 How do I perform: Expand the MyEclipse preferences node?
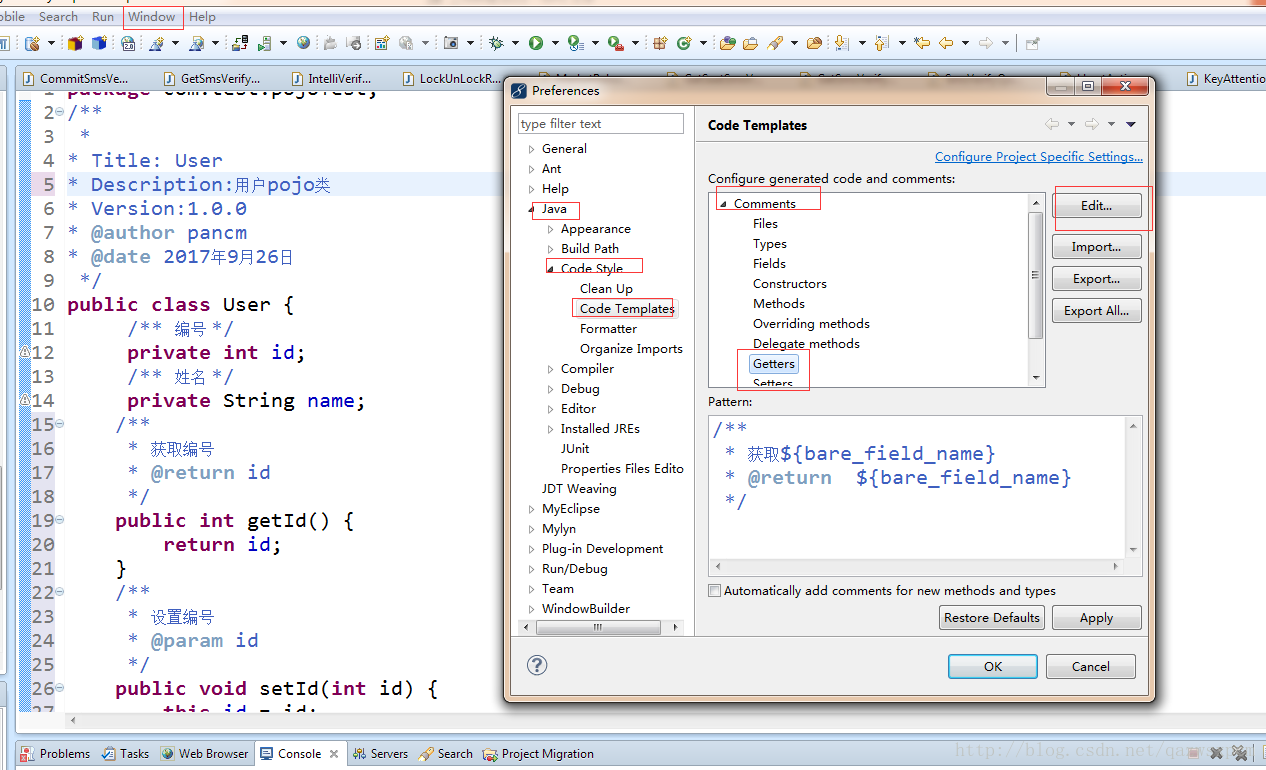point(532,509)
